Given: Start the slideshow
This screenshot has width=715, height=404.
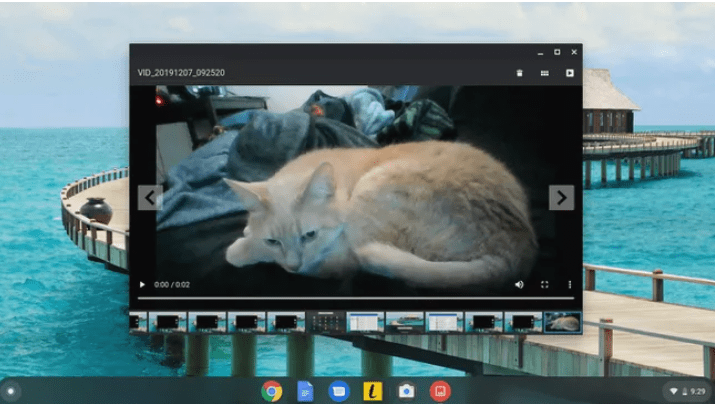Looking at the screenshot, I should click(x=570, y=73).
